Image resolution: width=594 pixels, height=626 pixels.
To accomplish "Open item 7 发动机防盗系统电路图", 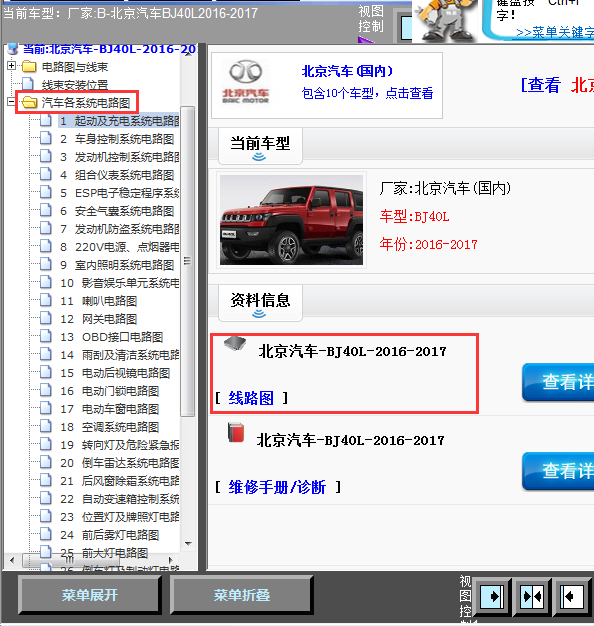I will click(120, 229).
